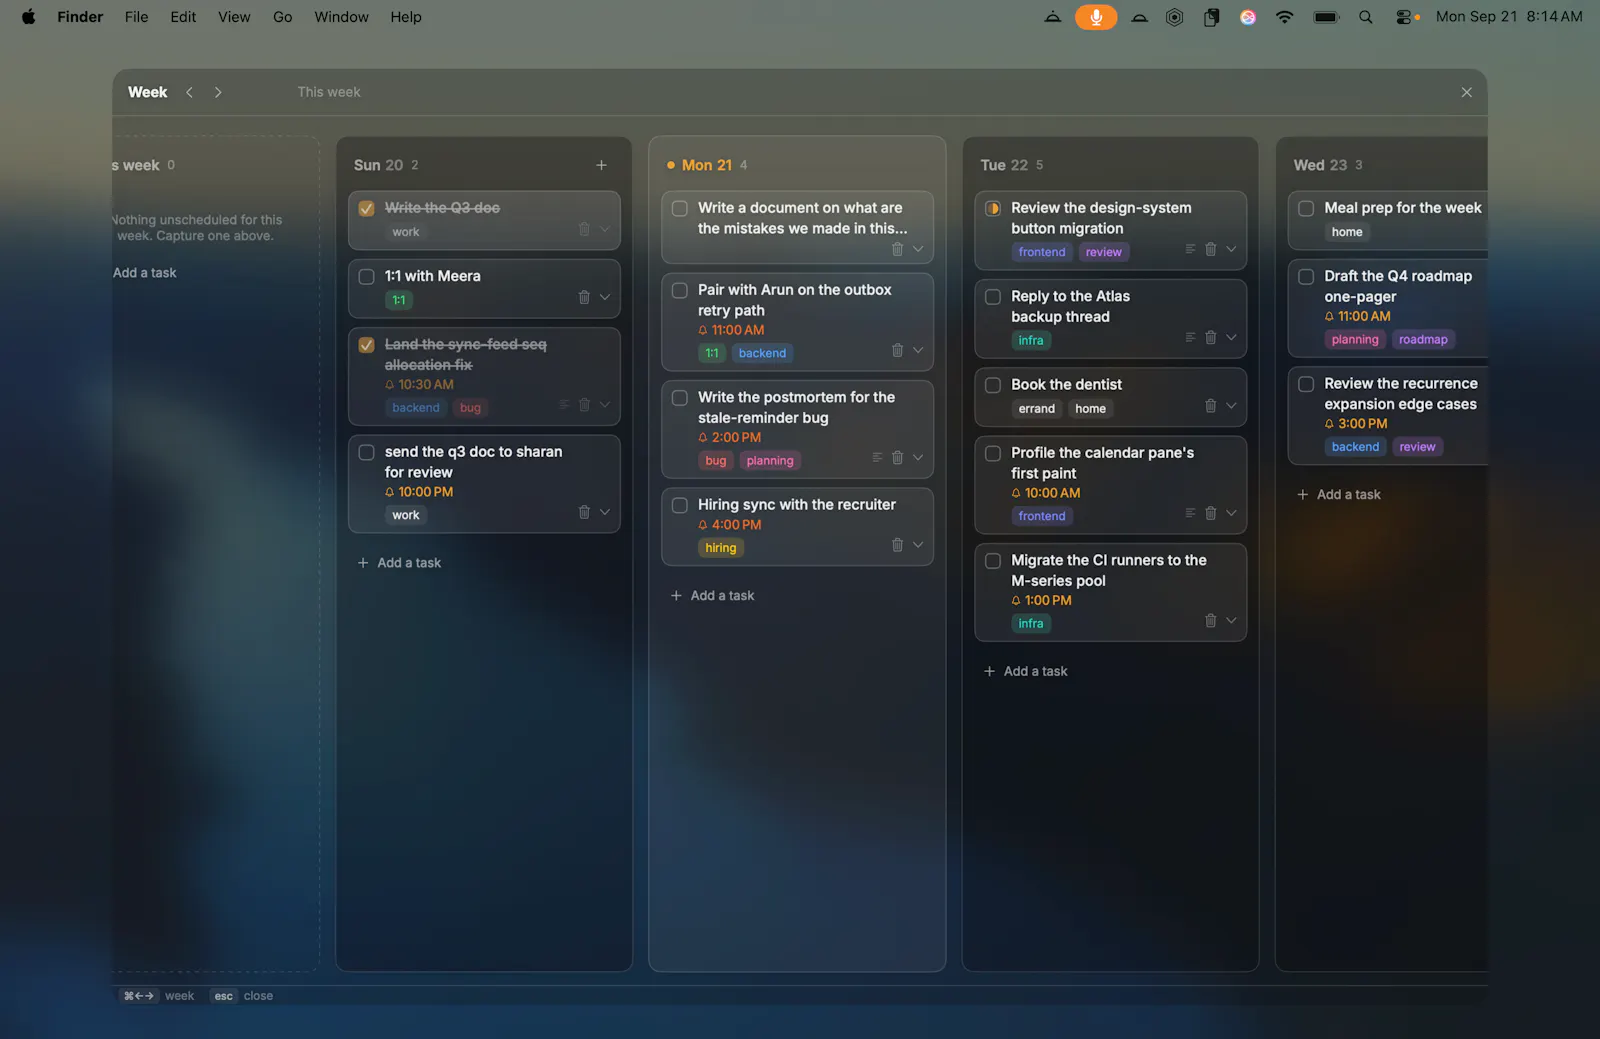Go to previous week arrow
The width and height of the screenshot is (1600, 1039).
point(189,92)
